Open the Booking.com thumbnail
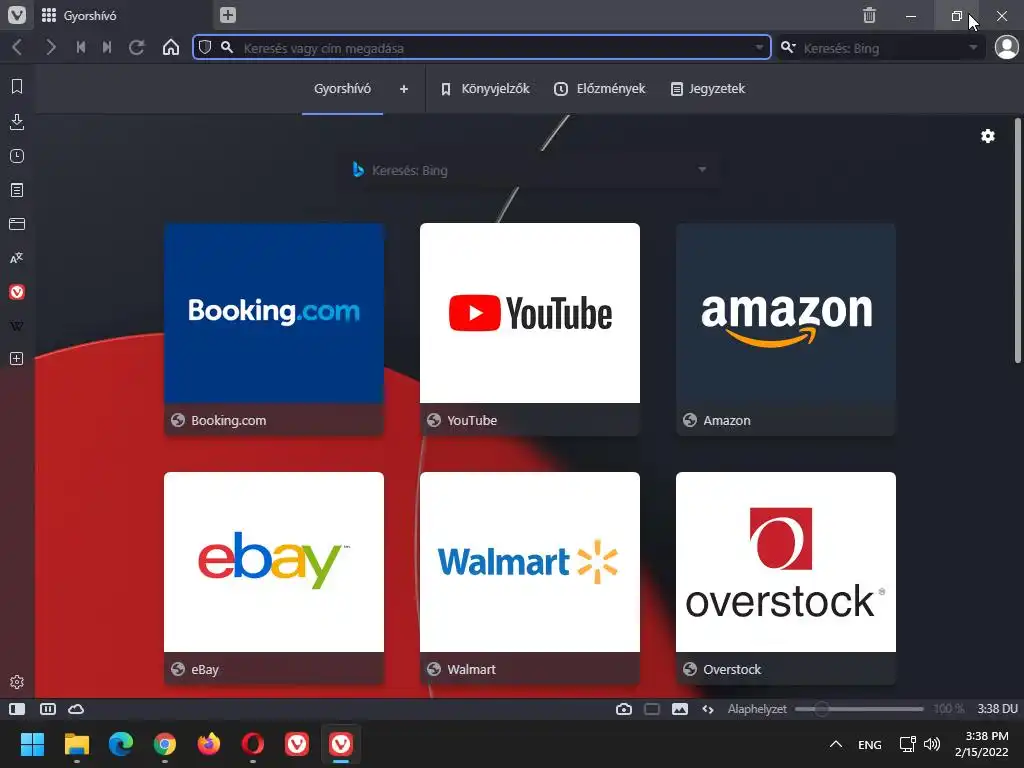 coord(274,313)
